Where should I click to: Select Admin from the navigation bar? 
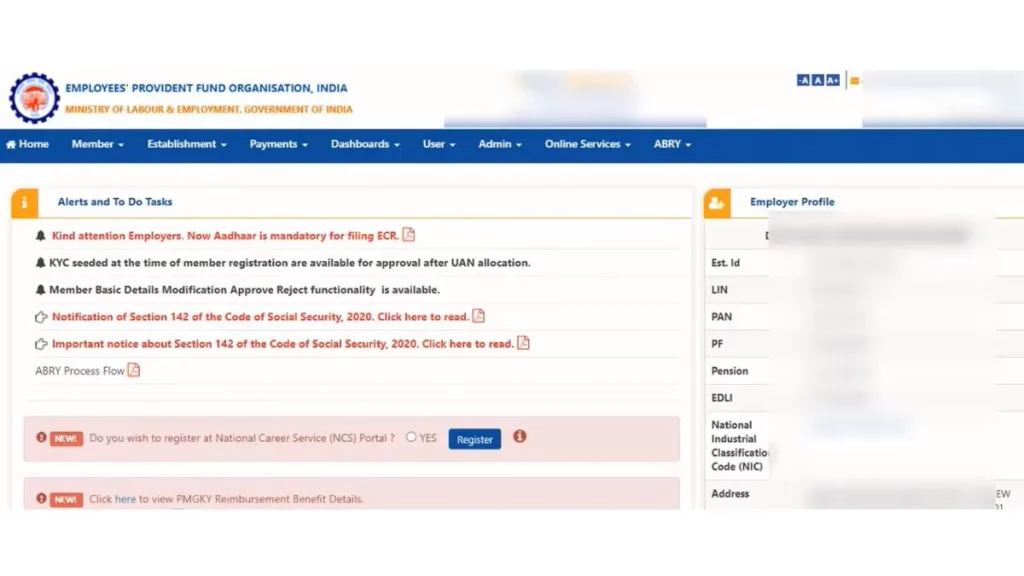[x=498, y=144]
